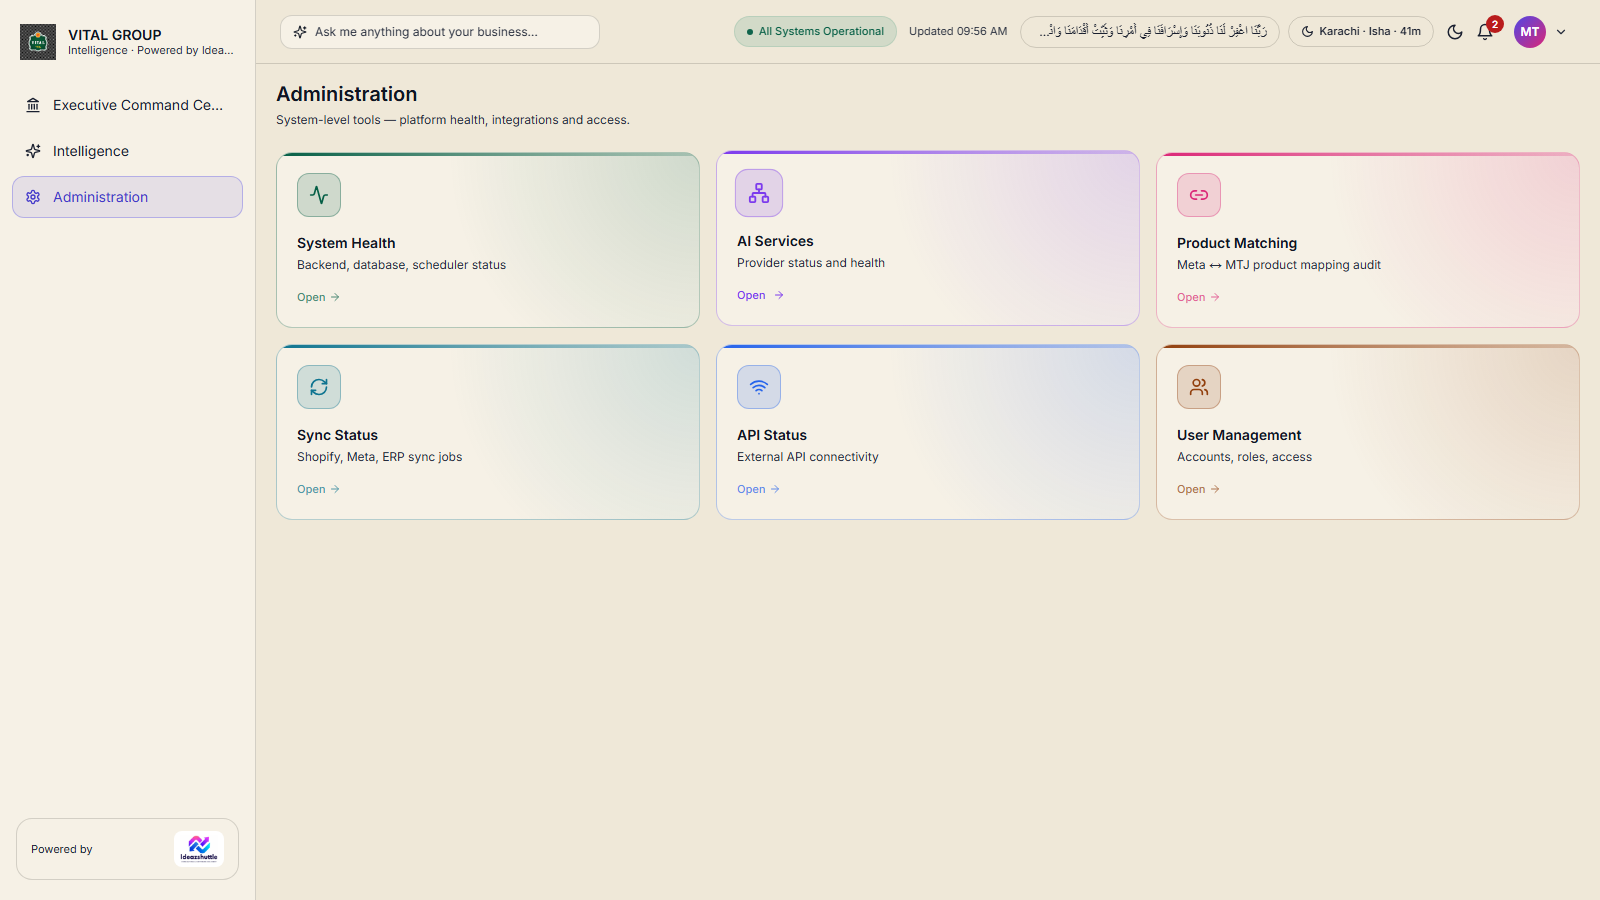Expand the user account menu chevron
This screenshot has height=900, width=1600.
[1561, 32]
